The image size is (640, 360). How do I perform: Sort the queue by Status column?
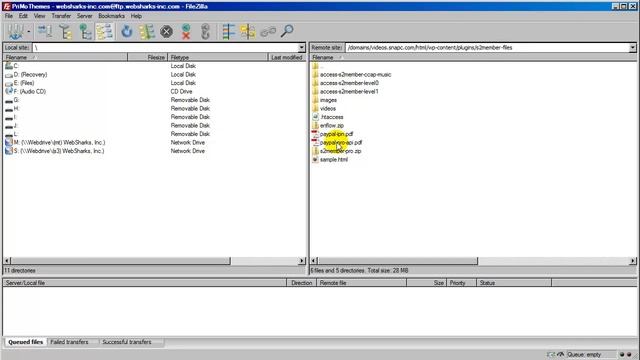[x=514, y=283]
